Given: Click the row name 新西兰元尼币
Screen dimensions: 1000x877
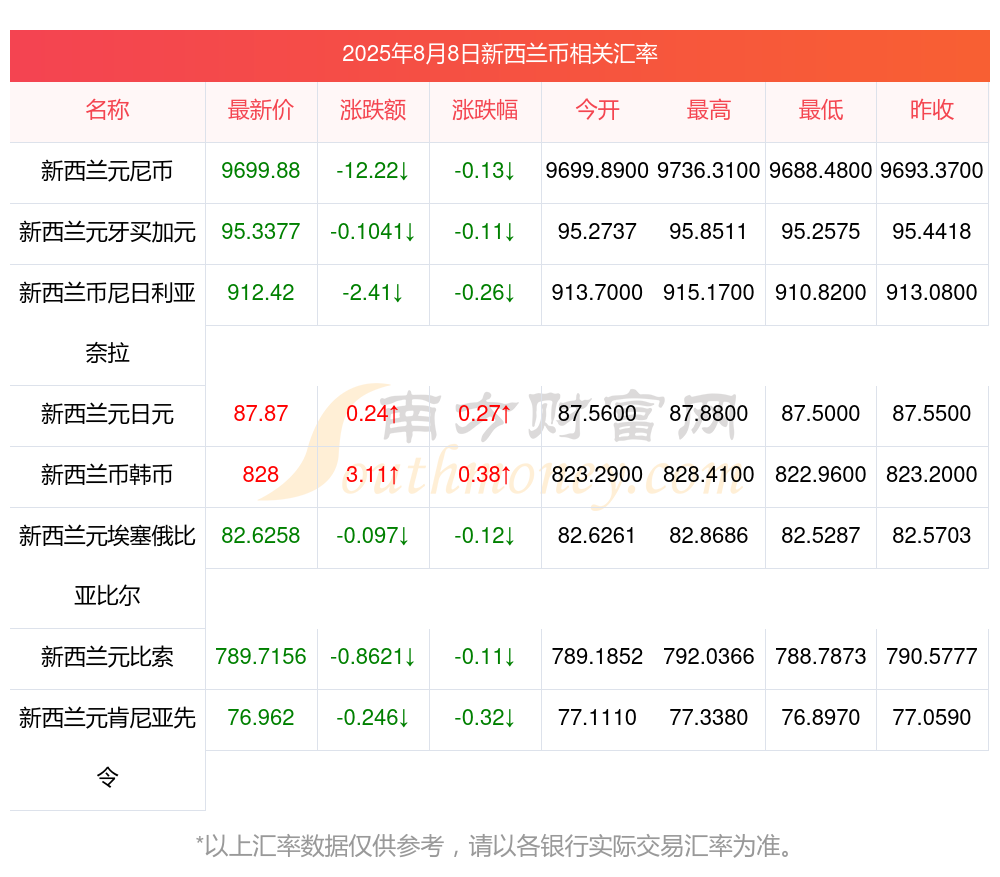Looking at the screenshot, I should 107,171.
